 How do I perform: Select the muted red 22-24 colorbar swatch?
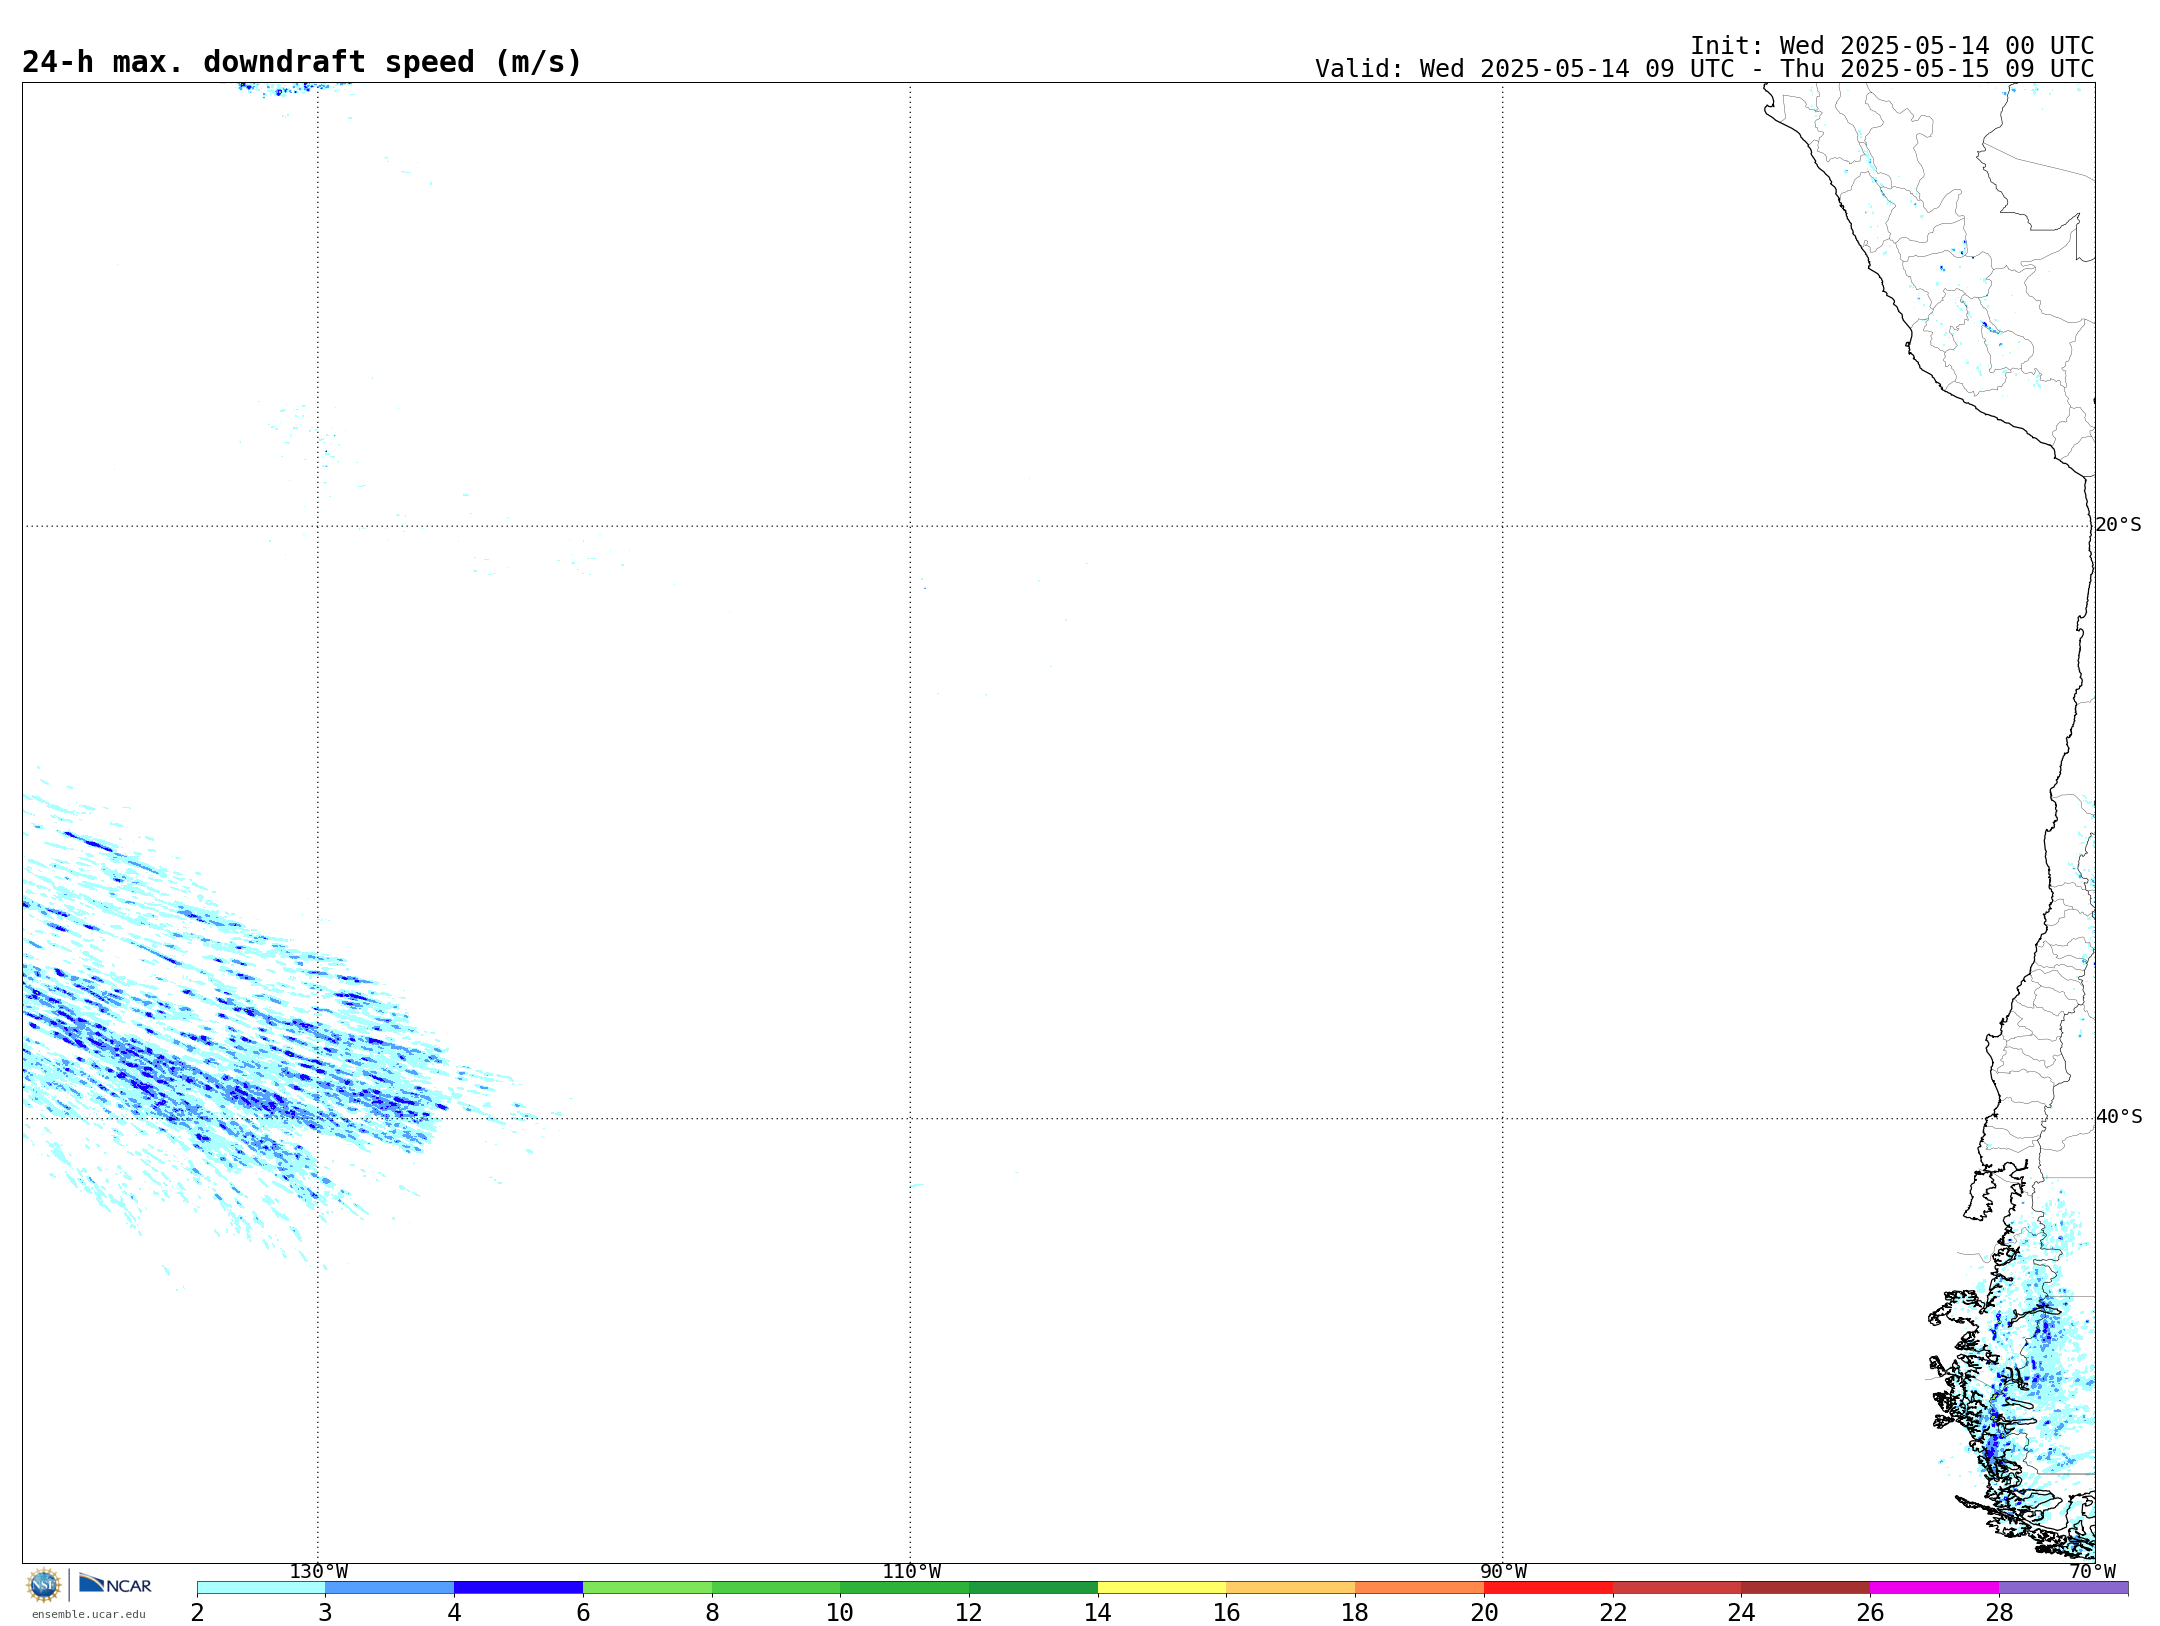1677,1588
